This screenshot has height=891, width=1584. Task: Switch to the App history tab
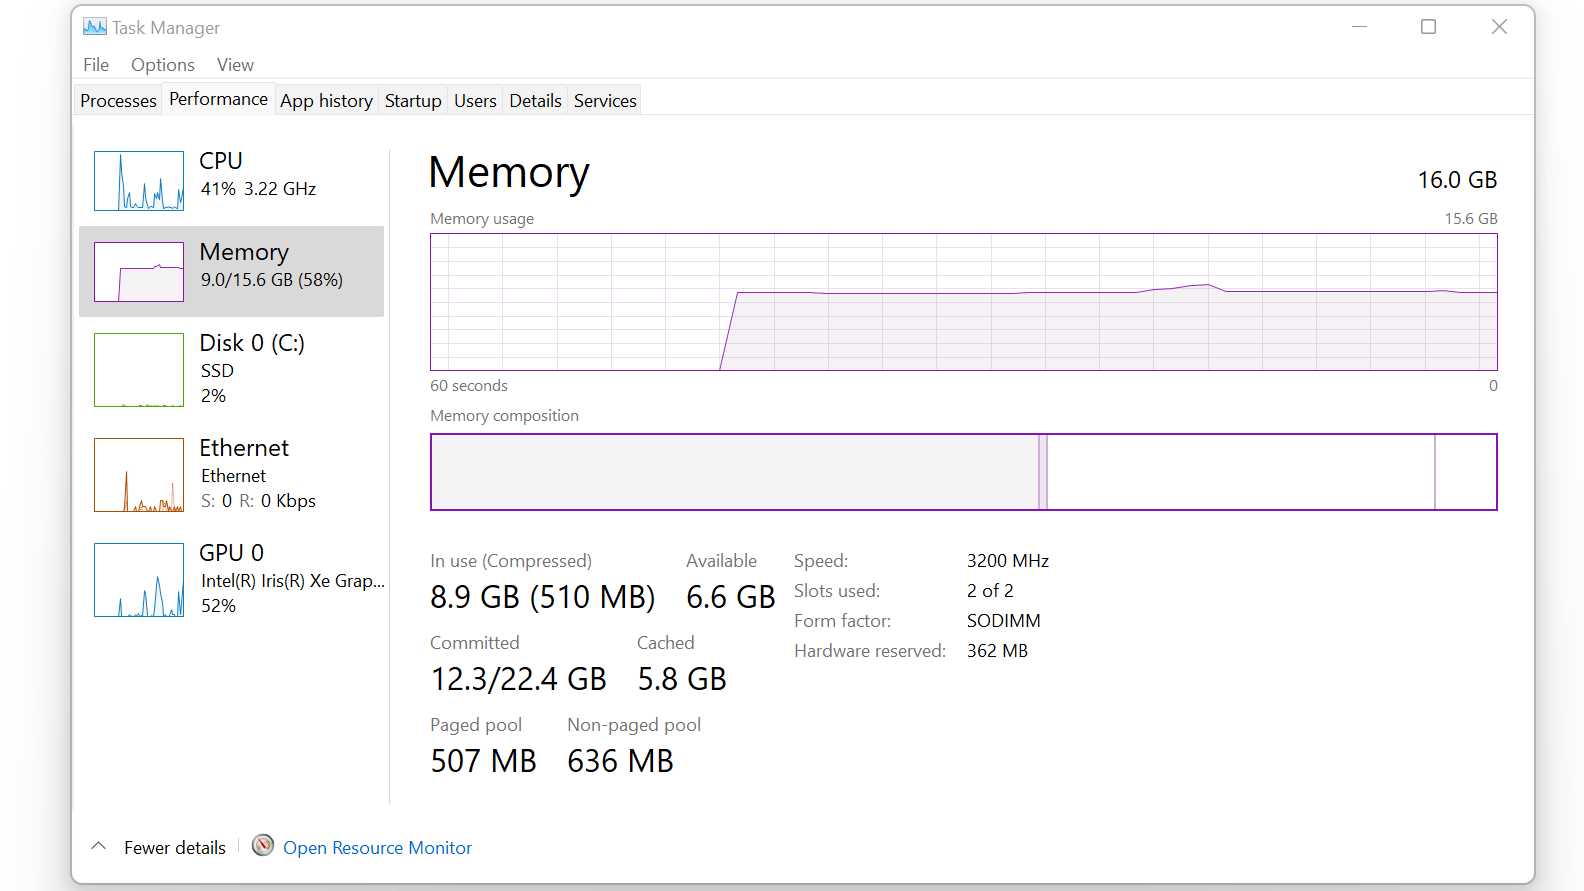(326, 101)
